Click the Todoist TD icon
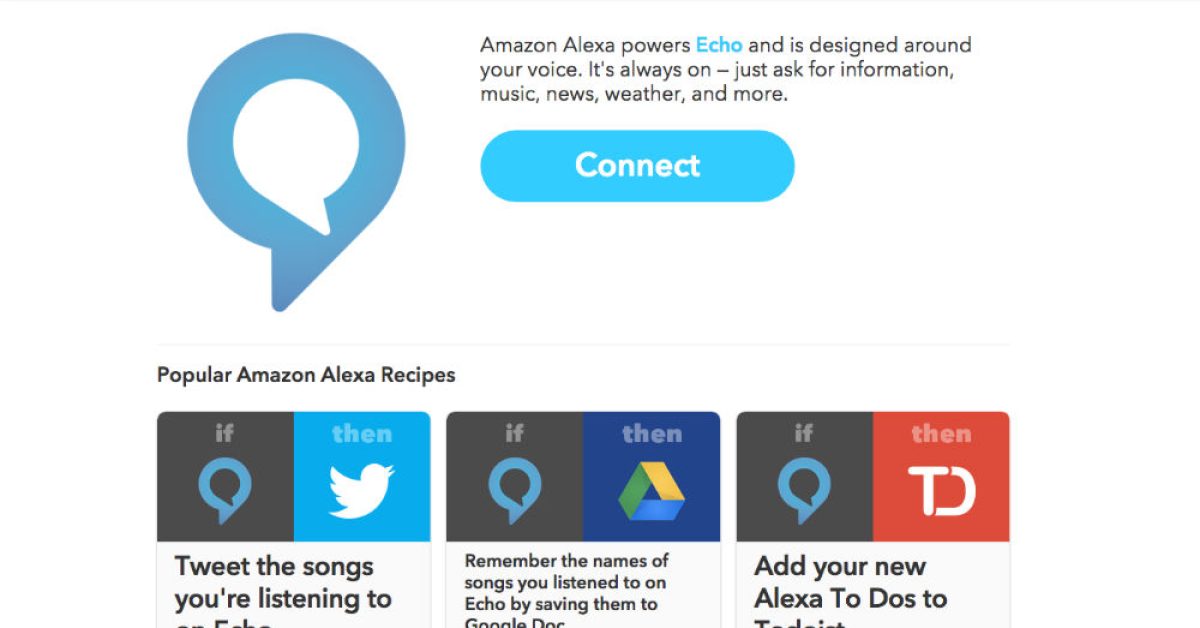The height and width of the screenshot is (628, 1200). pos(941,491)
